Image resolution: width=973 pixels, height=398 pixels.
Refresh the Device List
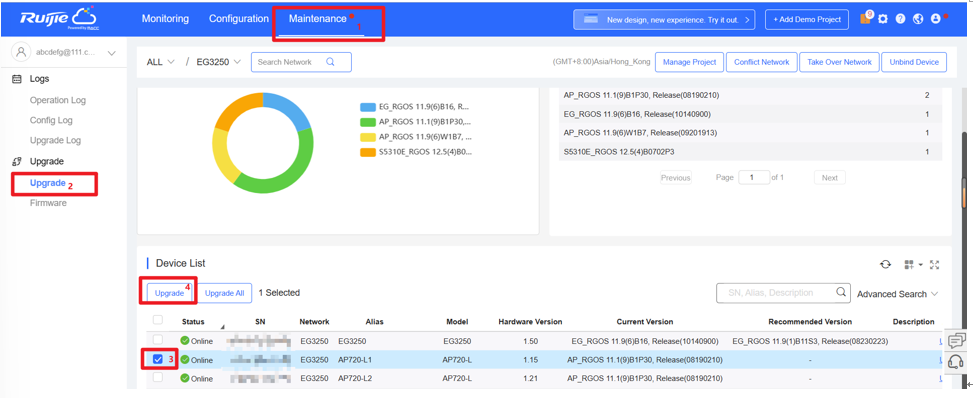pos(886,265)
